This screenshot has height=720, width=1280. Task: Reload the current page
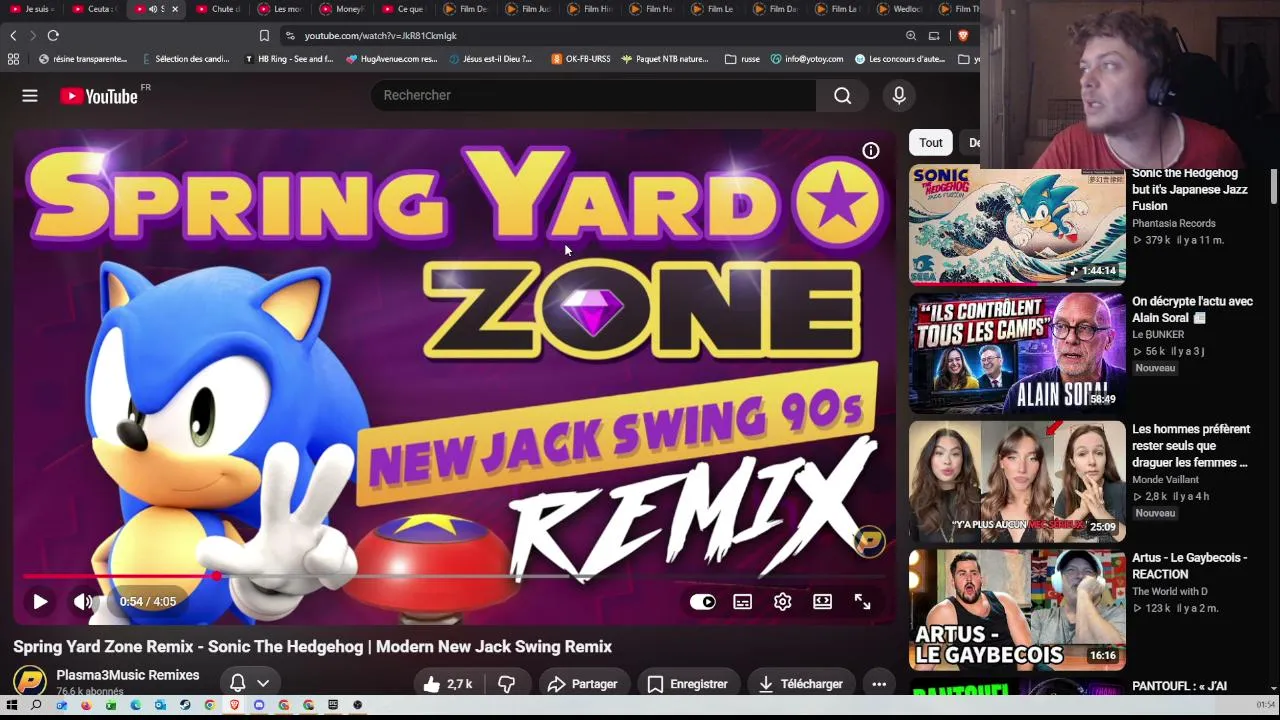pos(53,36)
